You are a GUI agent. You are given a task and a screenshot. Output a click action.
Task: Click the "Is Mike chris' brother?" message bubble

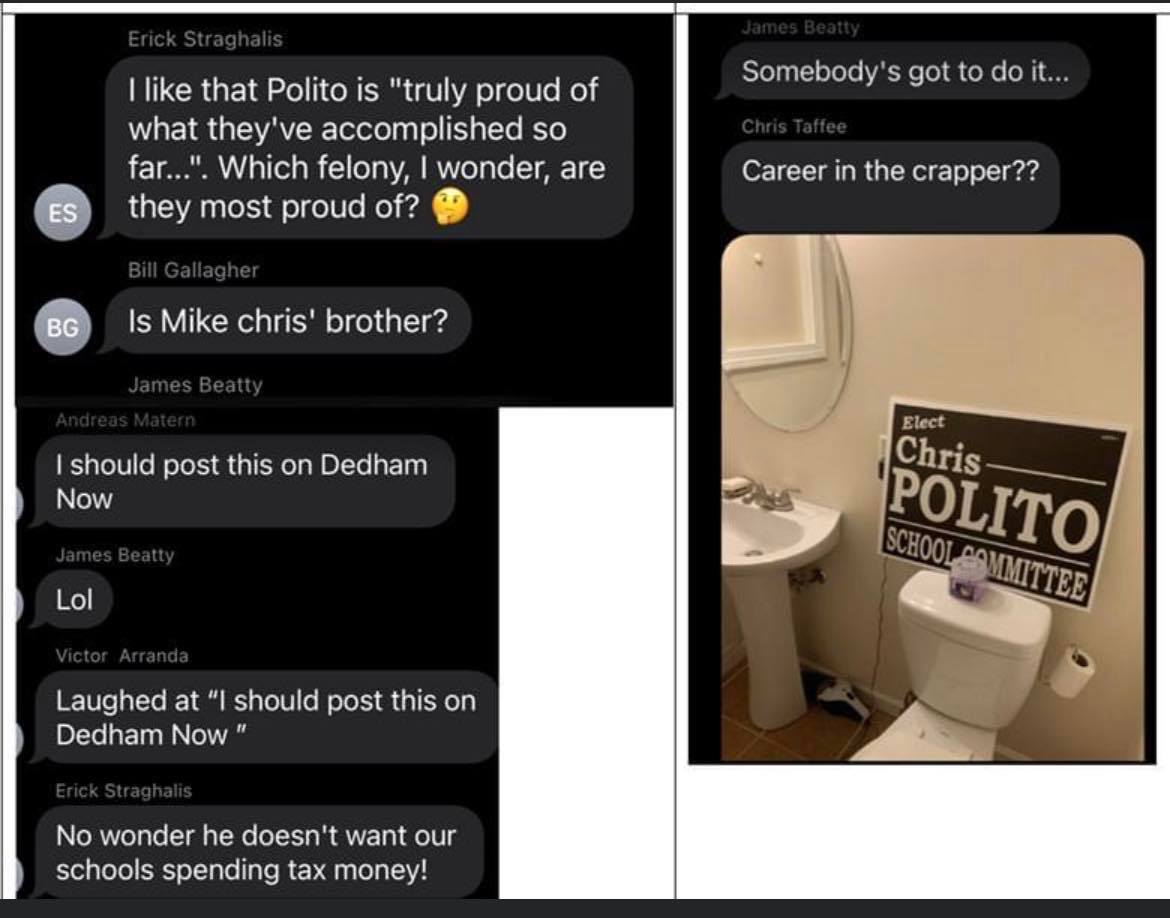tap(288, 321)
